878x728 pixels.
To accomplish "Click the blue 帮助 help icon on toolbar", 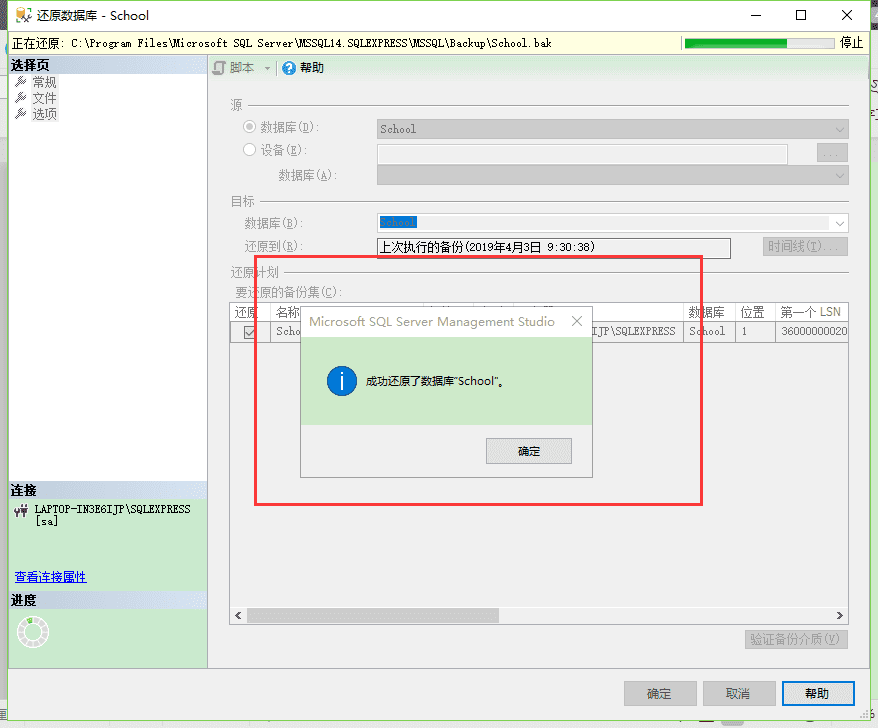I will coord(291,68).
